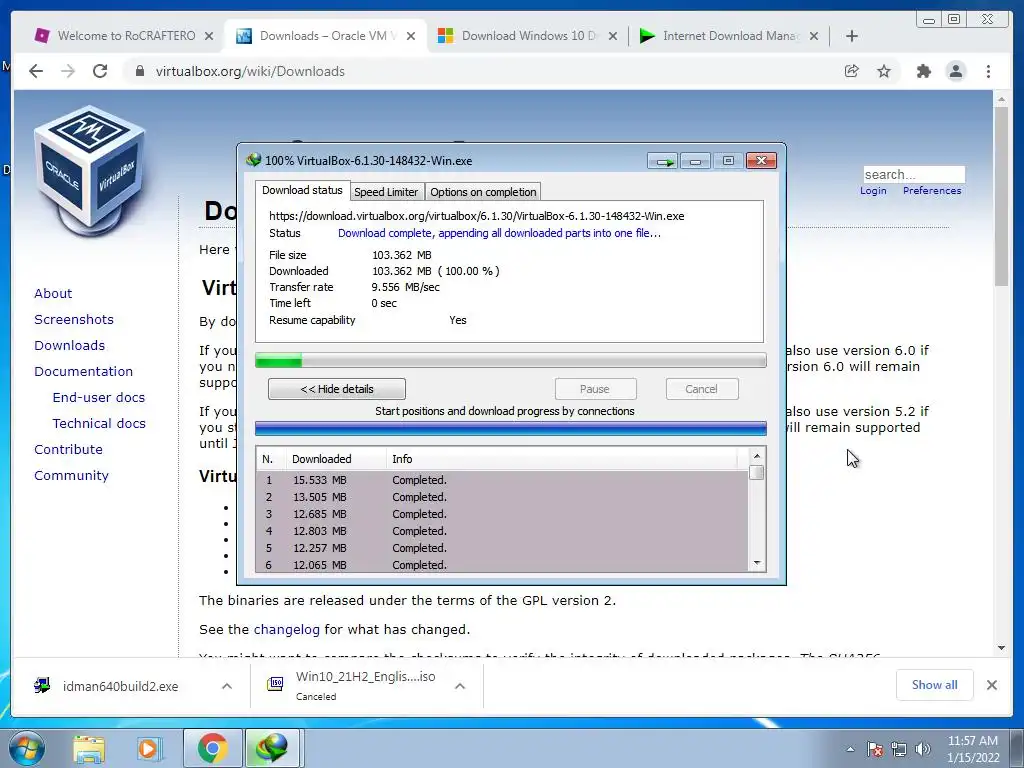Click the browser back arrow

tap(36, 71)
